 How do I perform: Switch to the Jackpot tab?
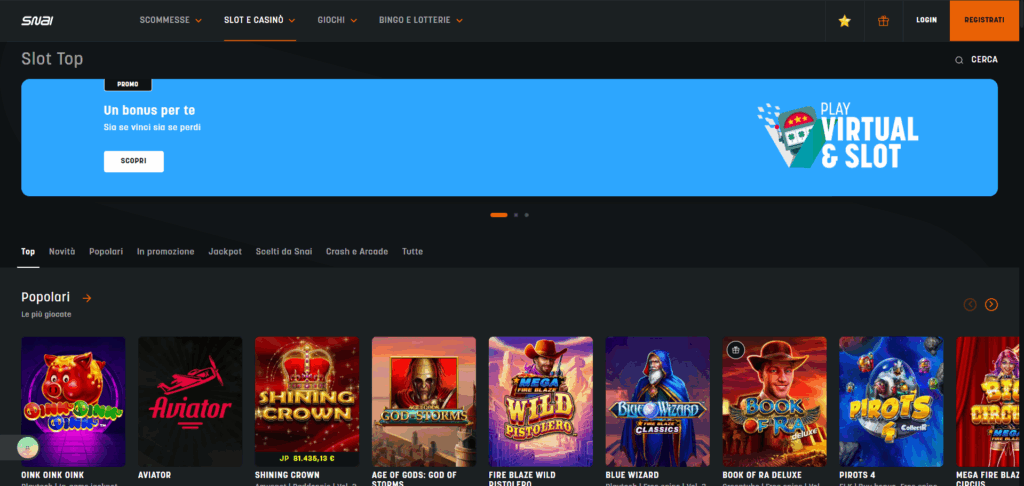click(x=225, y=251)
